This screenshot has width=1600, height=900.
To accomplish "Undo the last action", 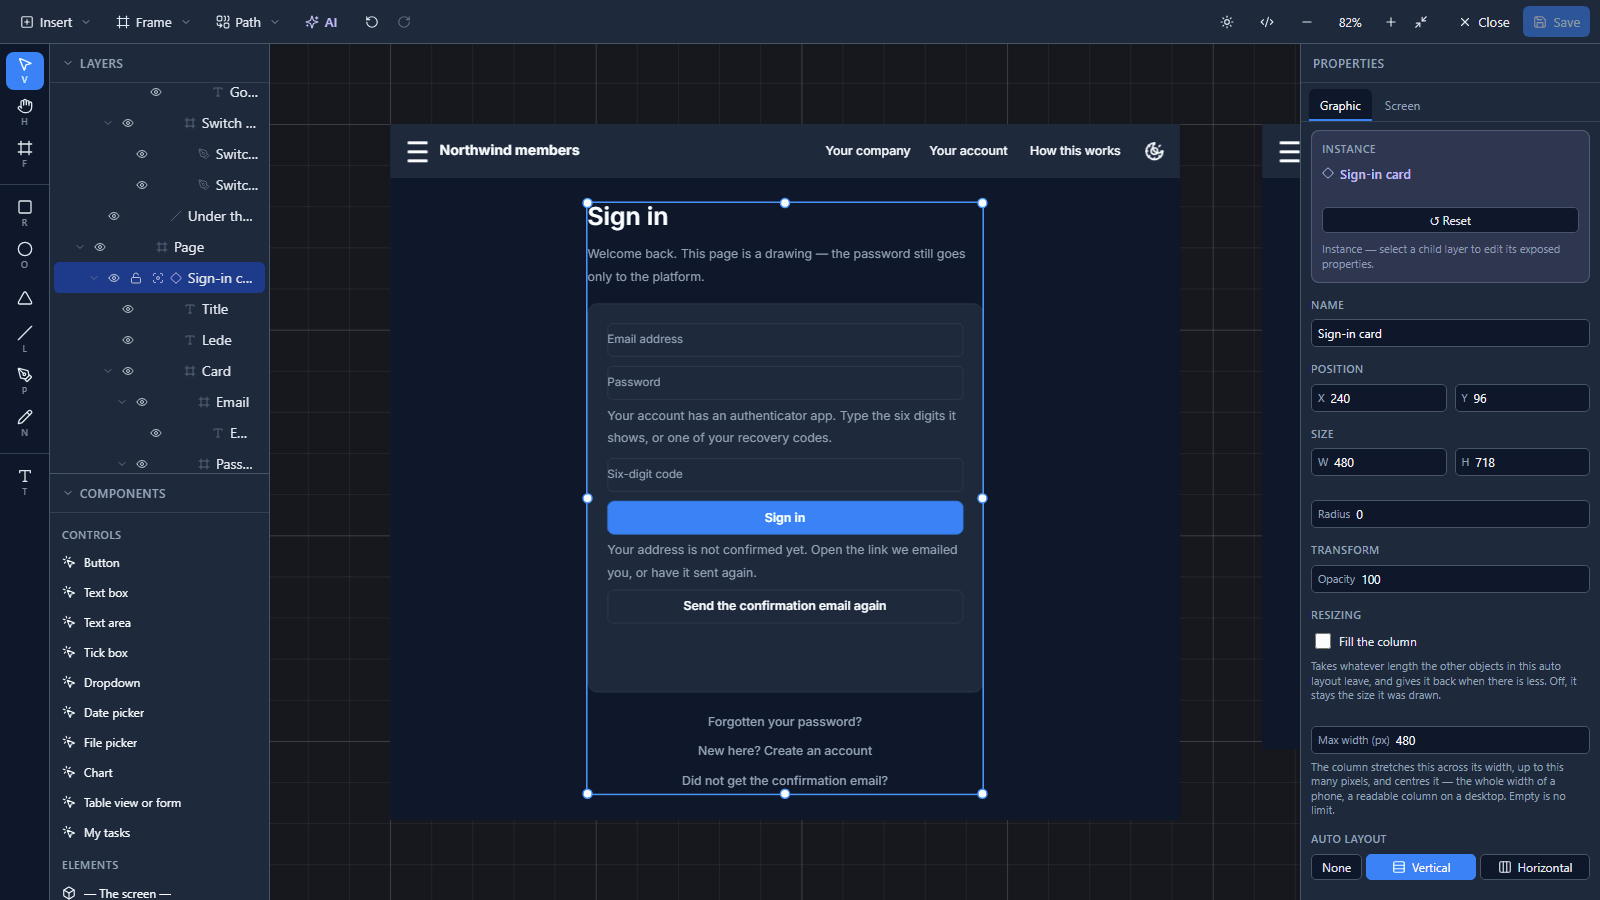I will (x=372, y=22).
